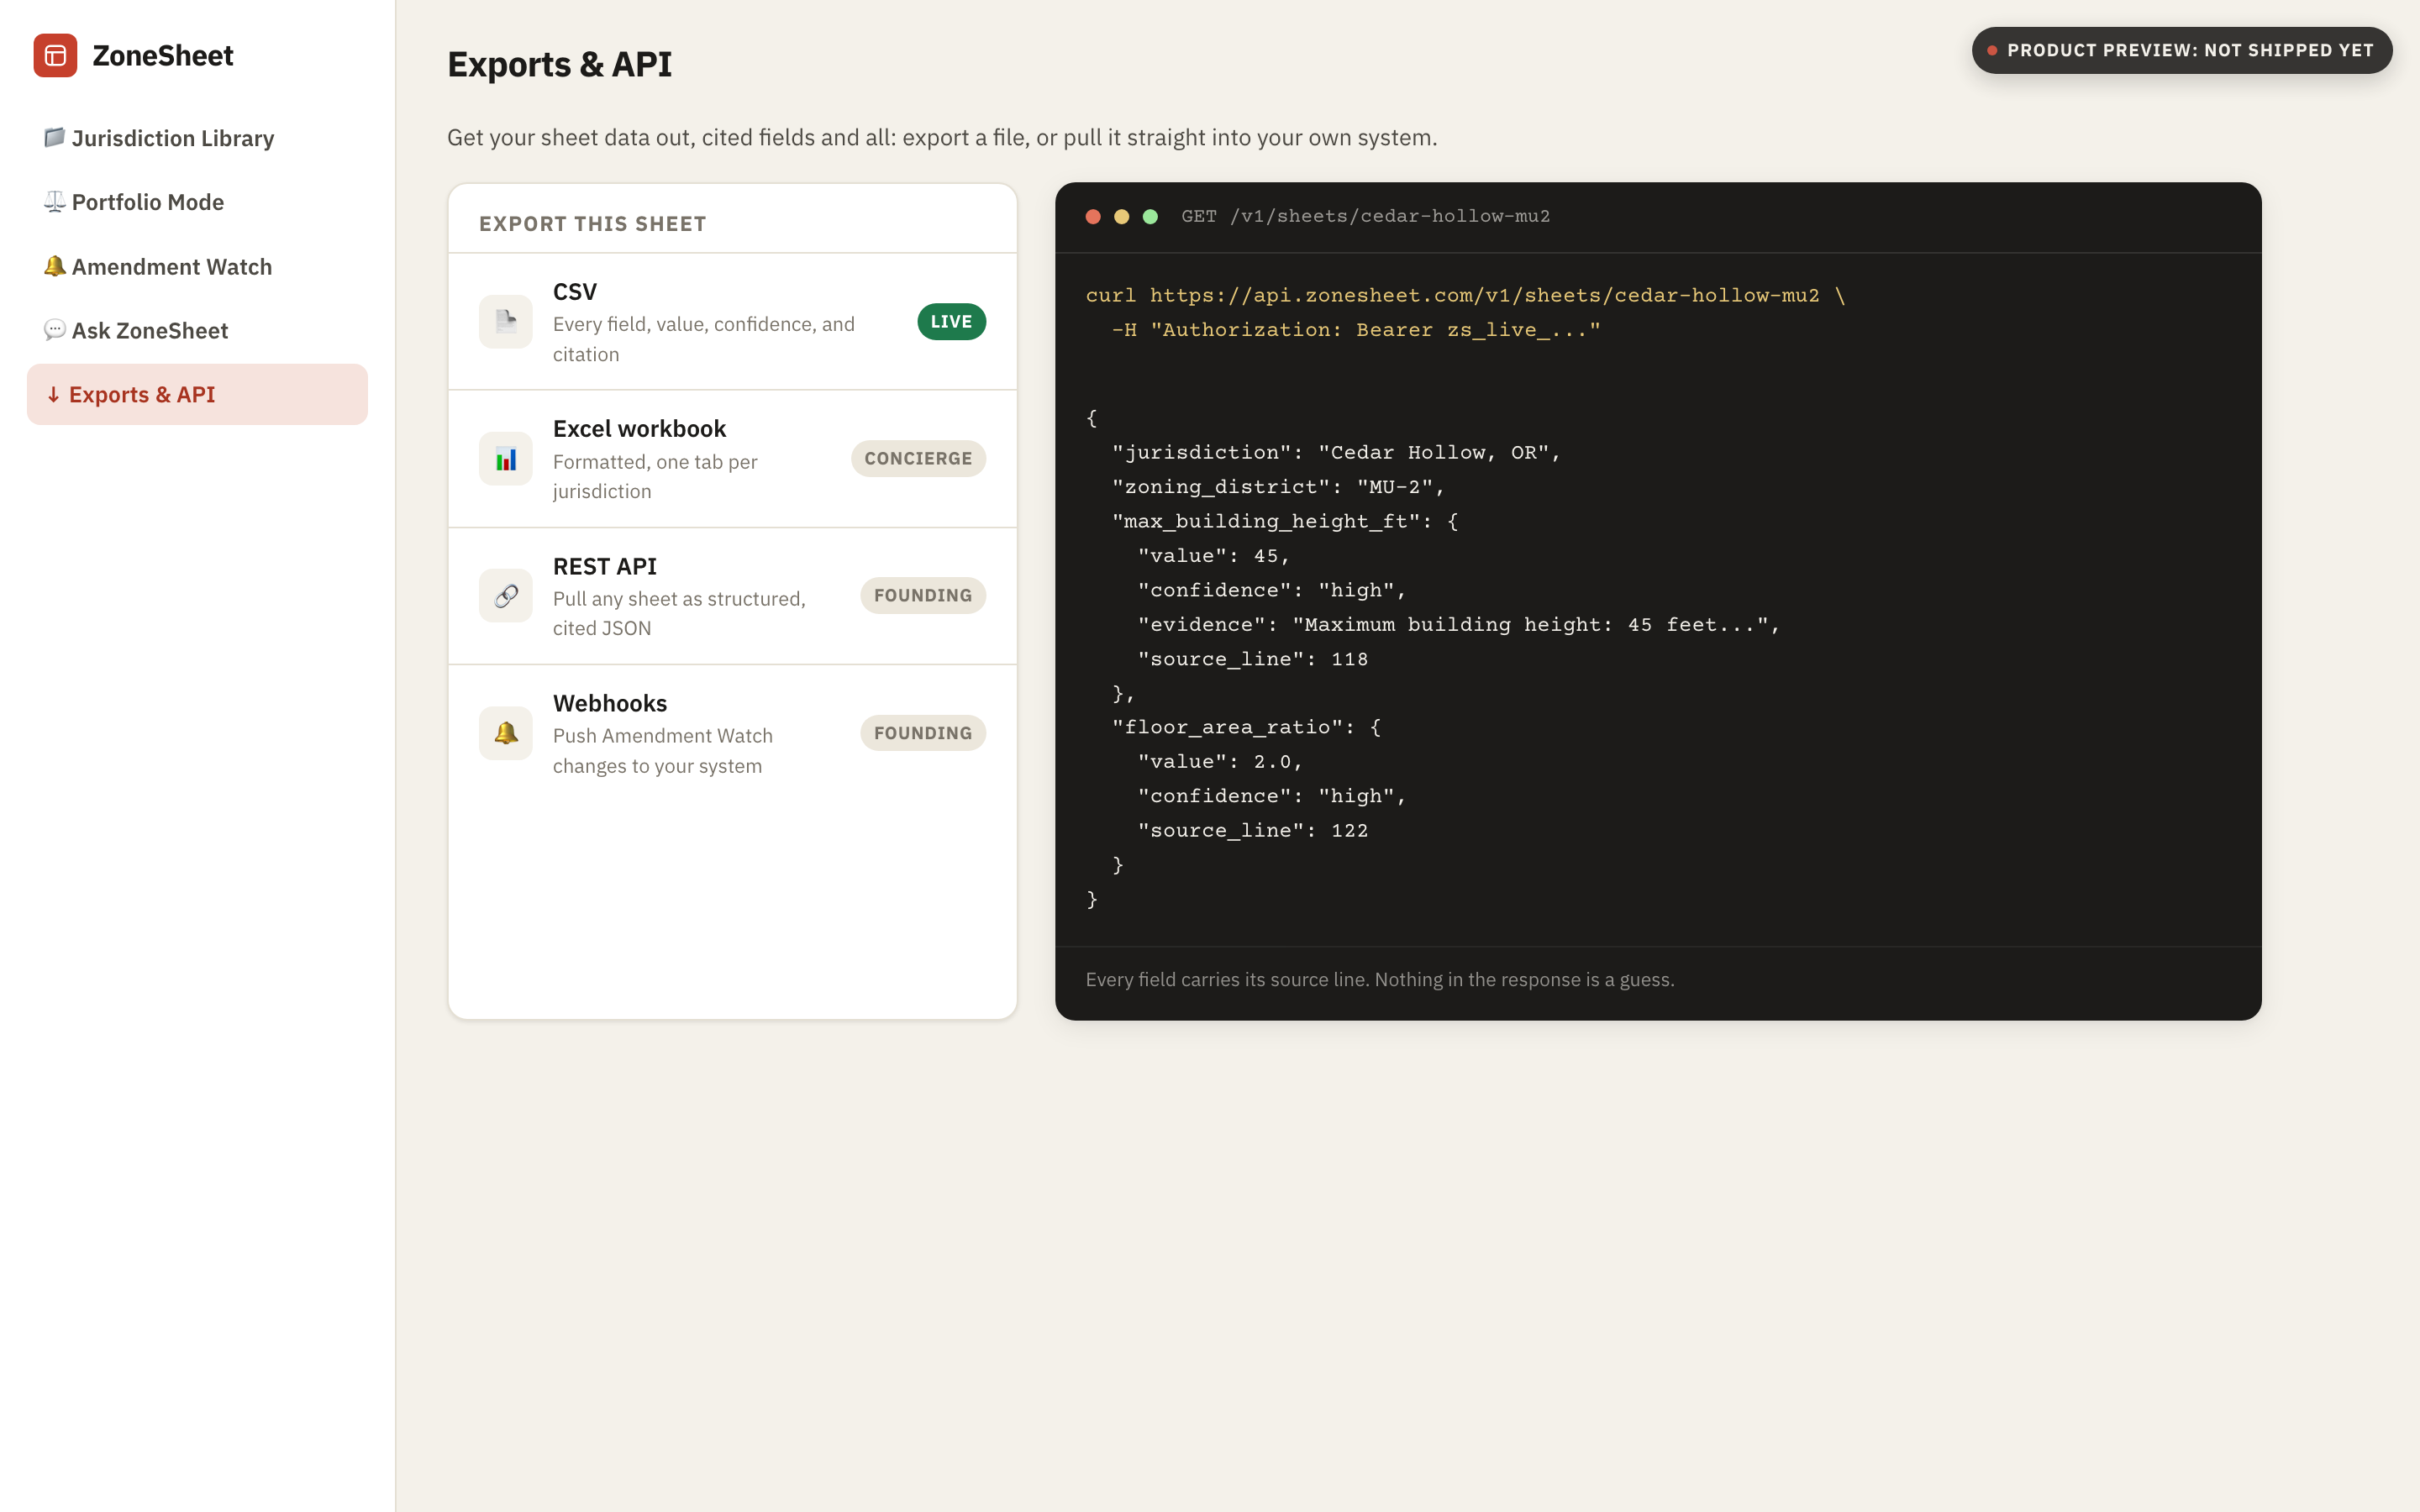Click the Amendment Watch bell icon in sidebar
This screenshot has height=1512, width=2420.
pyautogui.click(x=55, y=266)
